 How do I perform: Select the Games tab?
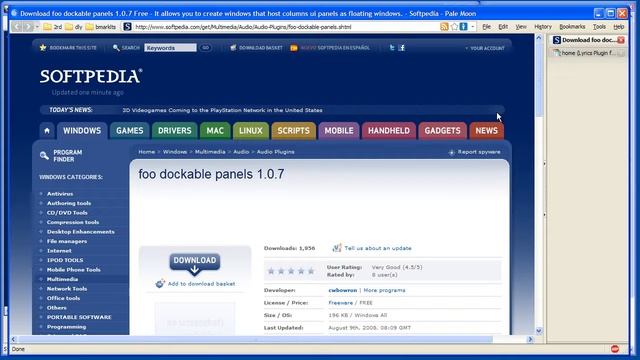129,131
